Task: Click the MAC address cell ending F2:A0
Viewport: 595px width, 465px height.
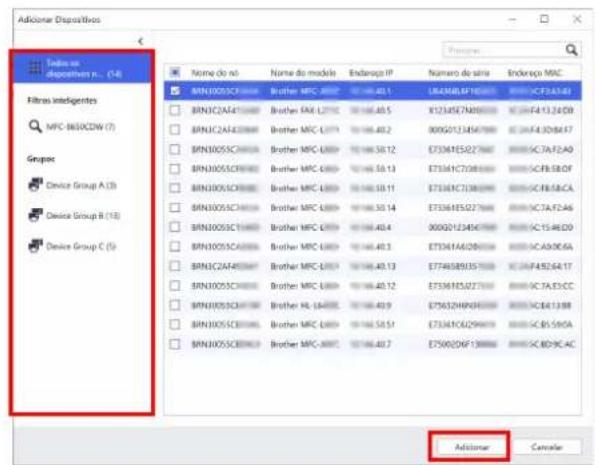Action: pyautogui.click(x=541, y=150)
